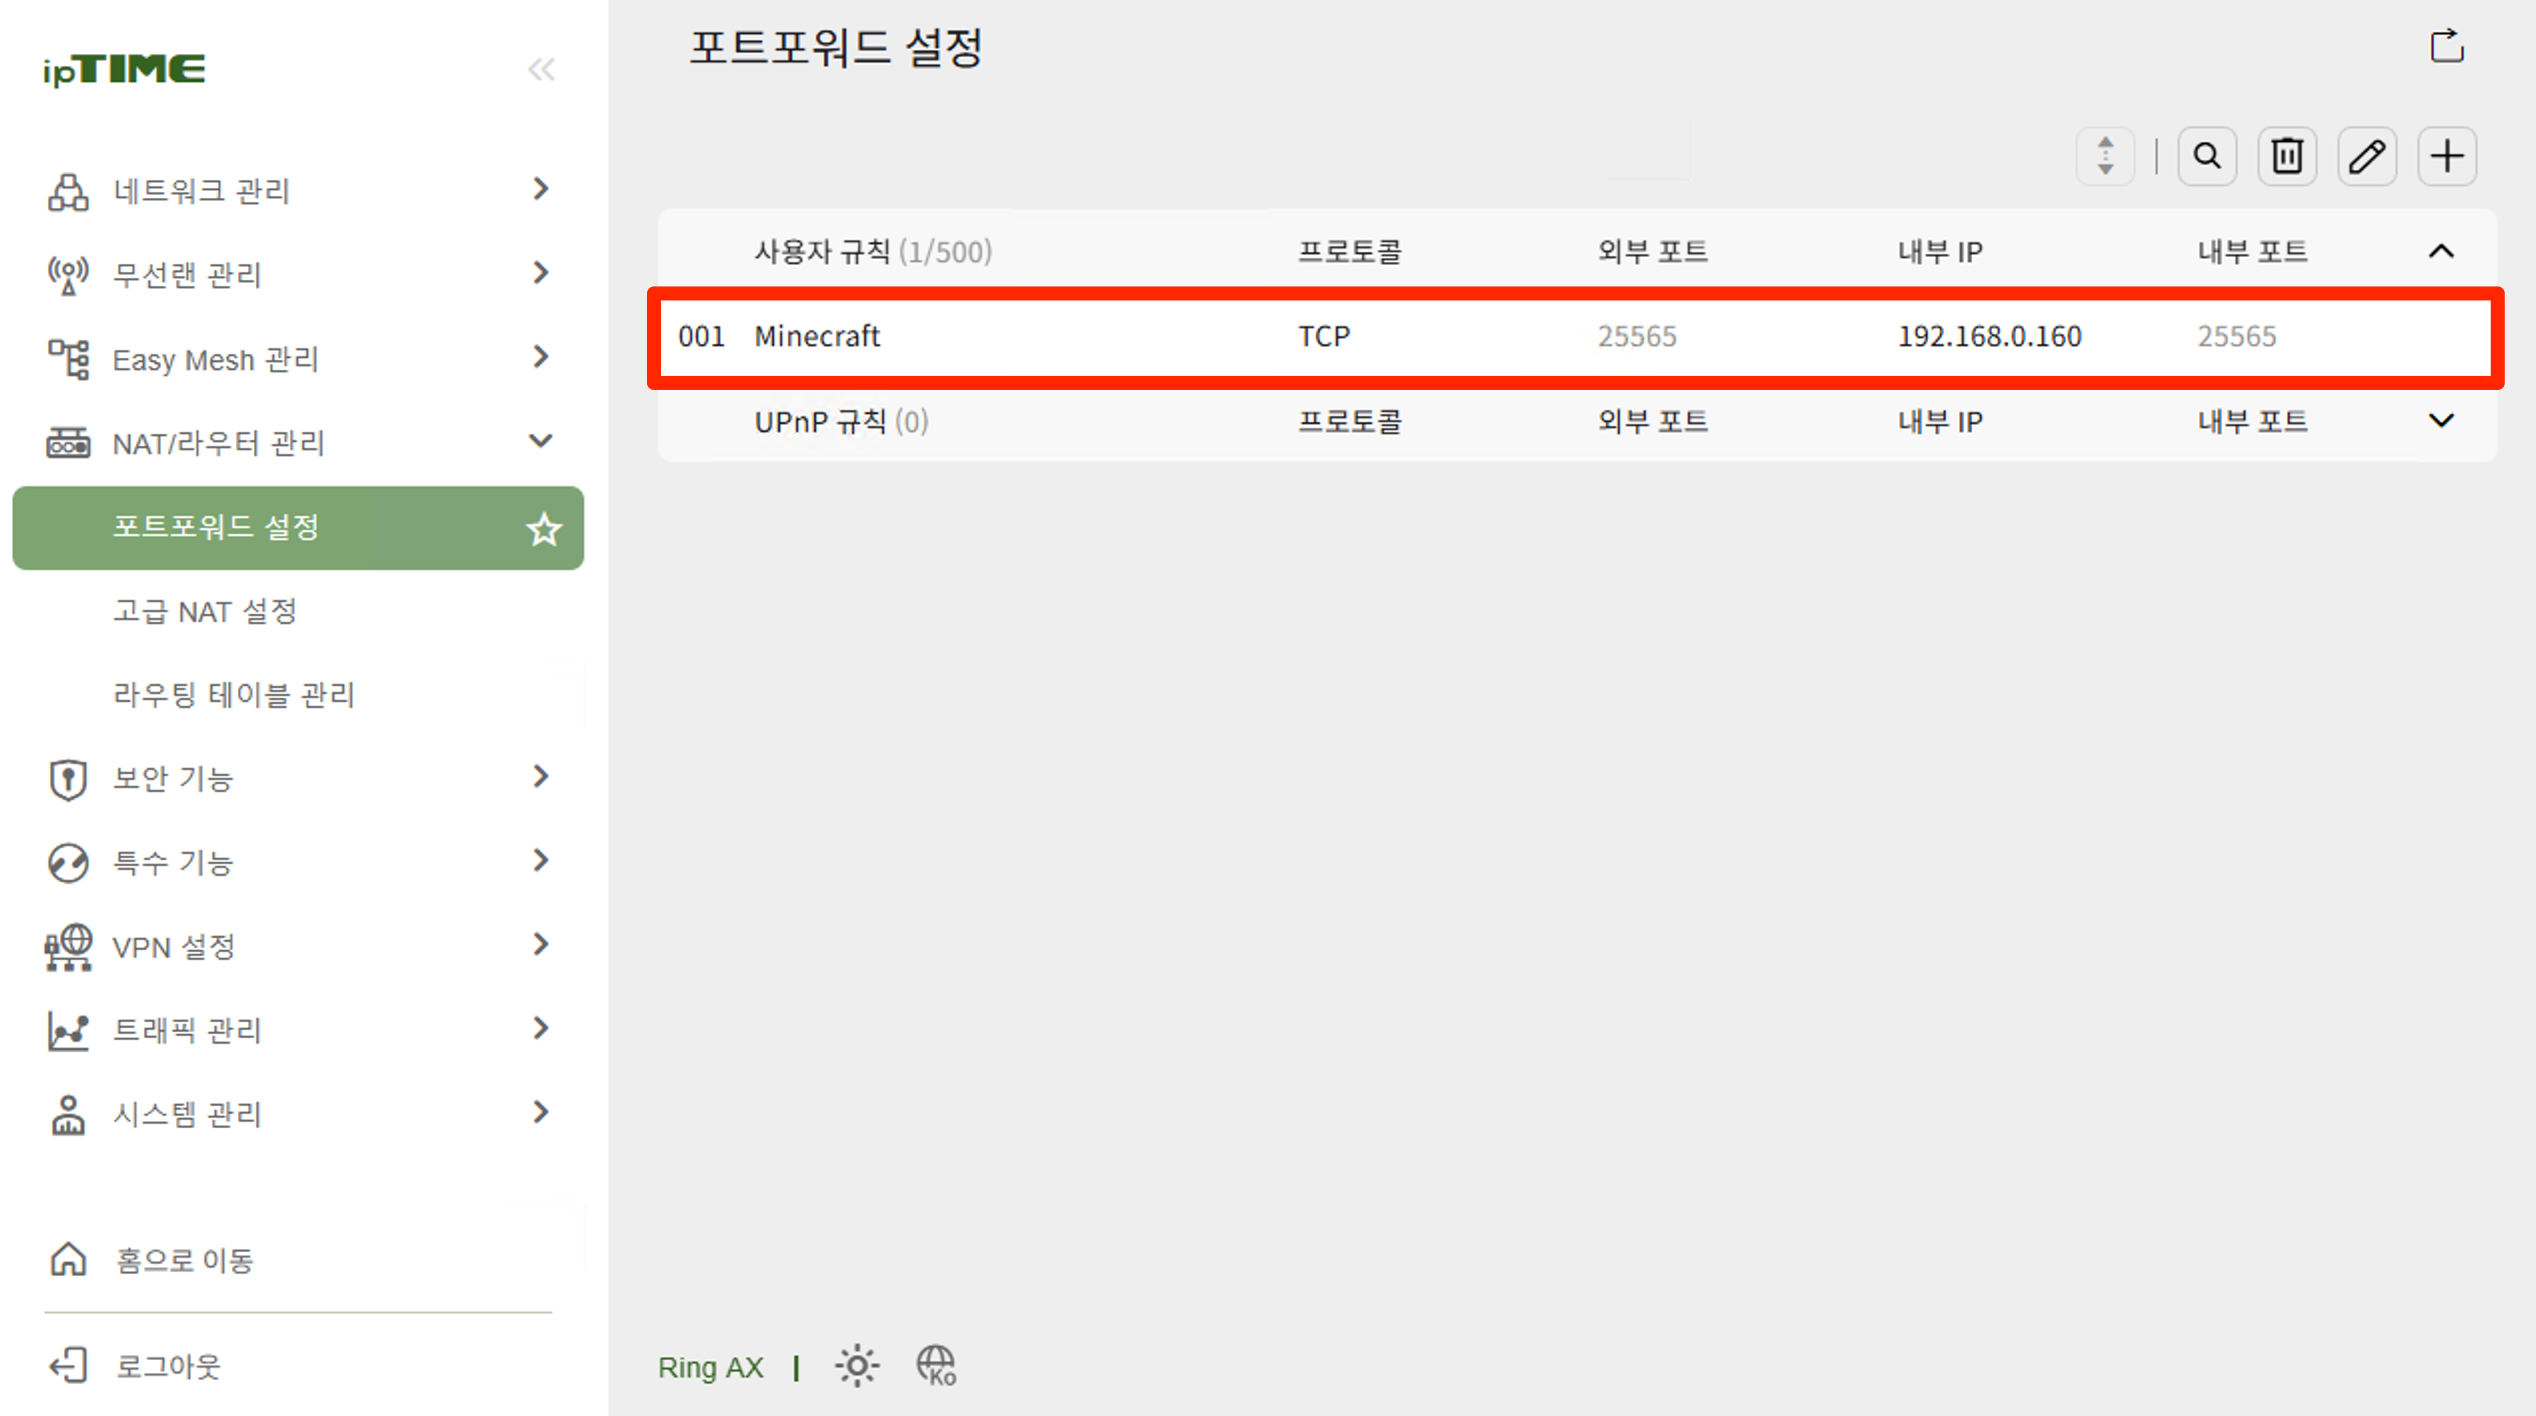The height and width of the screenshot is (1416, 2536).
Task: Click 로그아웃 link
Action: [168, 1367]
